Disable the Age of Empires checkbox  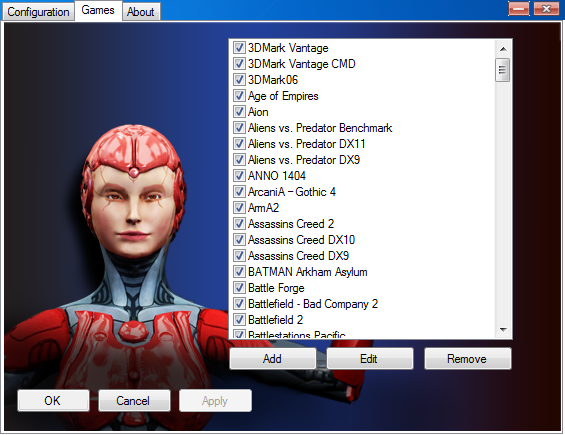point(239,96)
